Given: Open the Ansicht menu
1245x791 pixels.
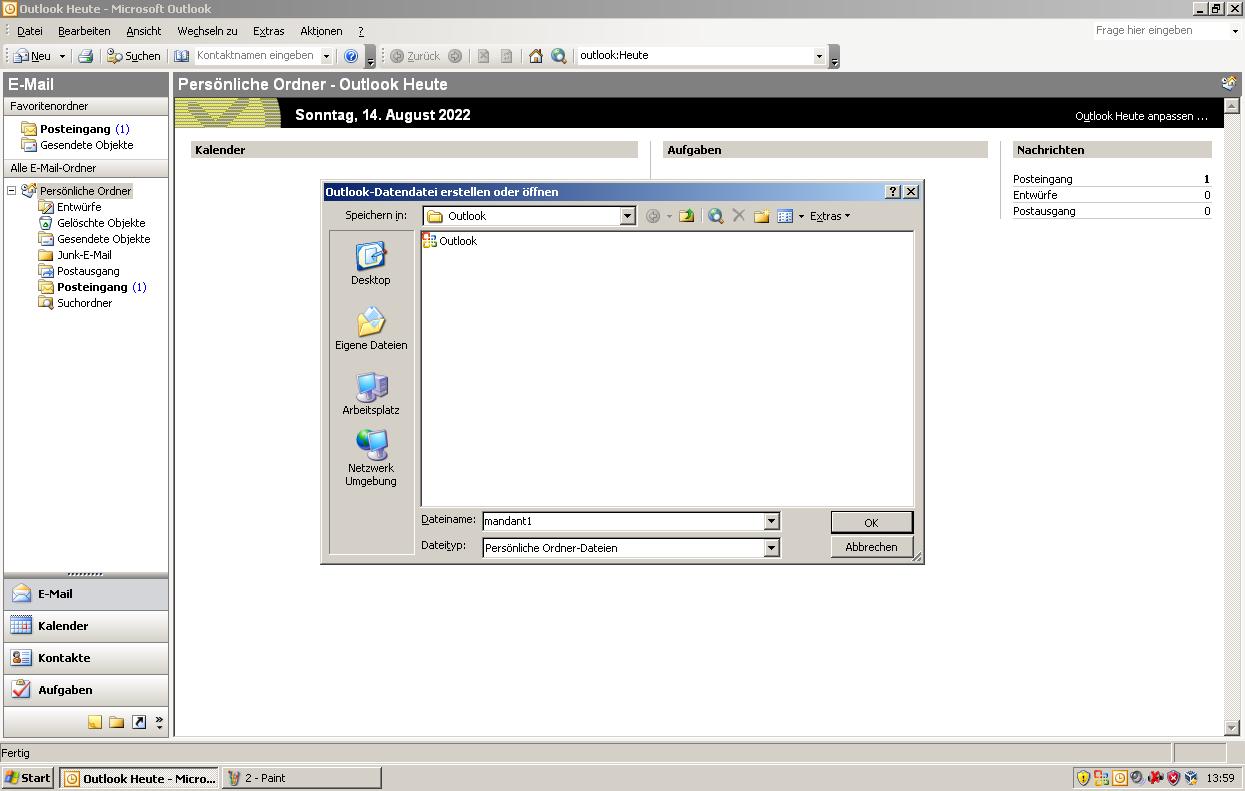Looking at the screenshot, I should pyautogui.click(x=144, y=31).
